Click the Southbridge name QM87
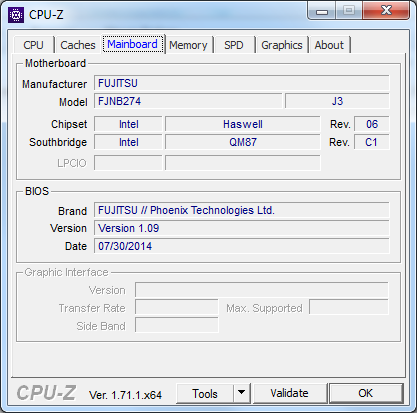Screen dimensions: 417x413 point(243,142)
